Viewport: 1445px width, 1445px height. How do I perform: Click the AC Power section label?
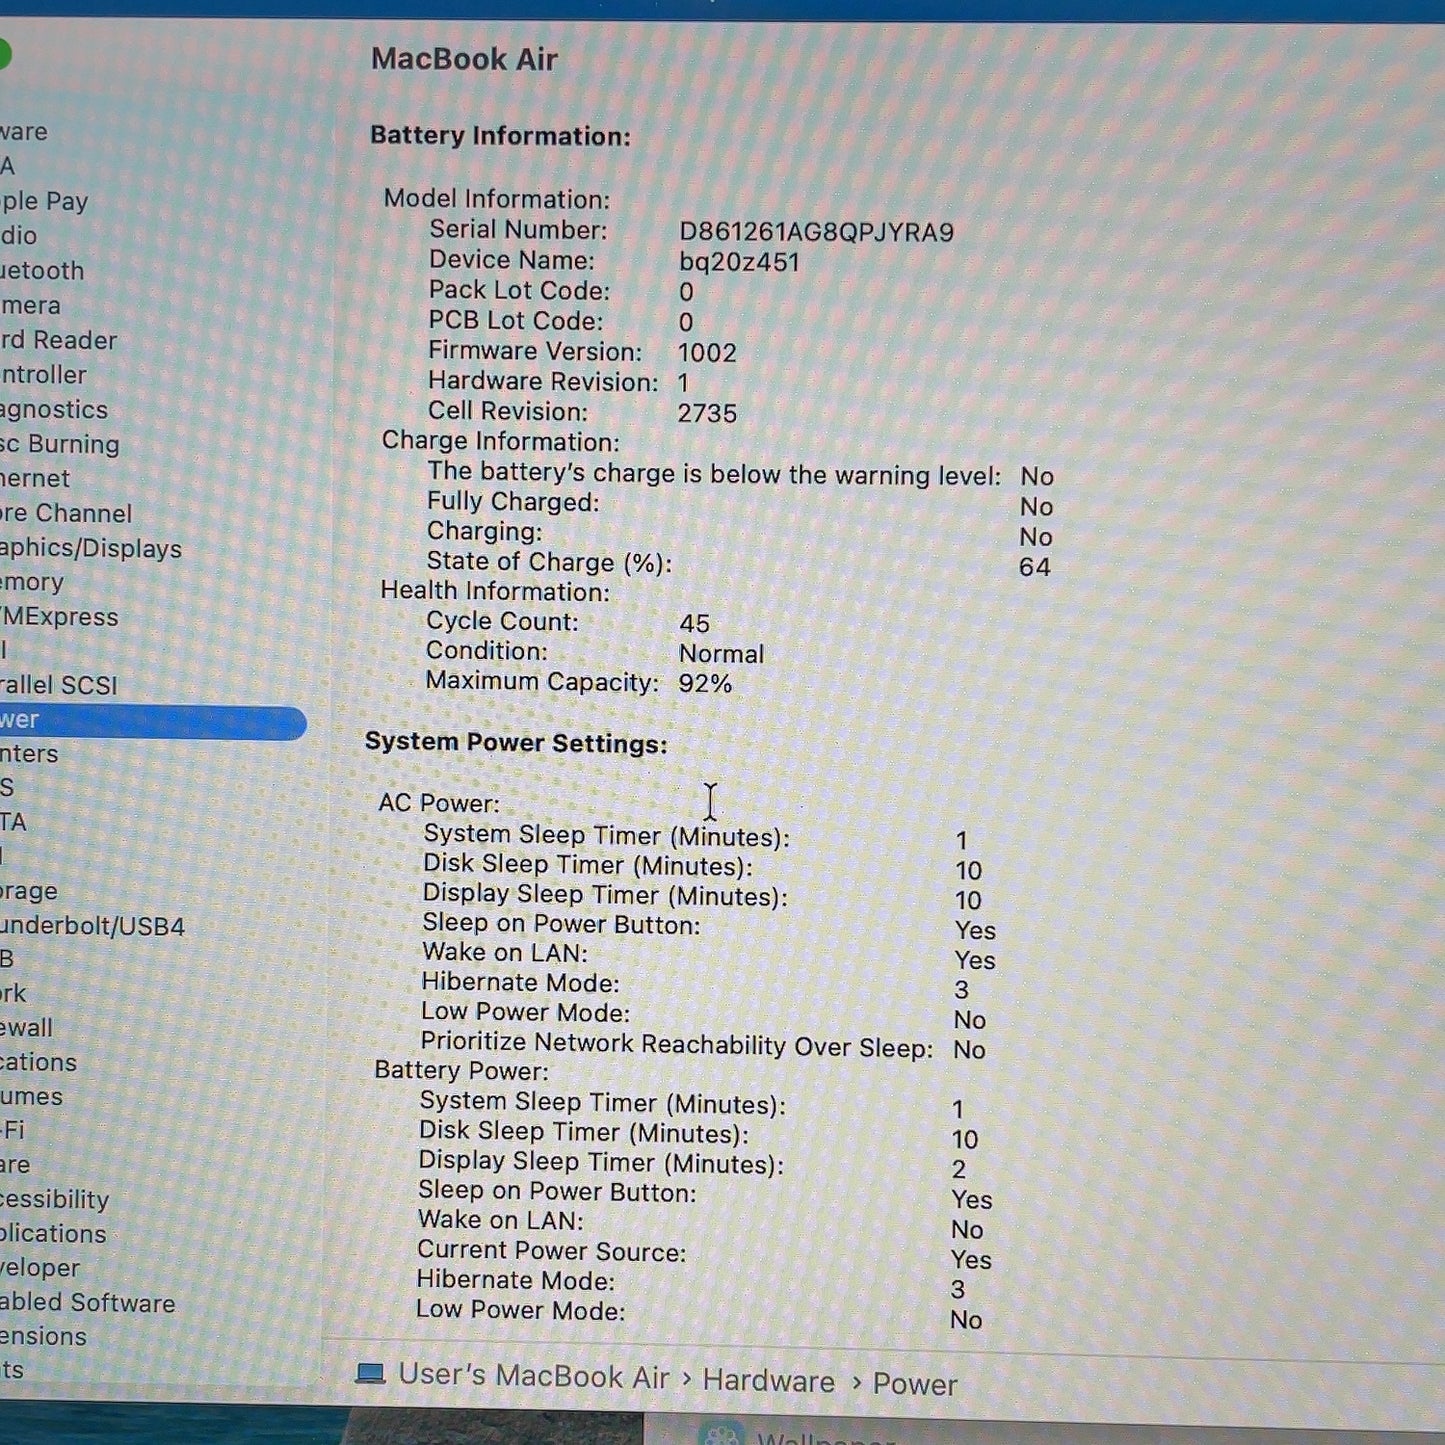(439, 803)
